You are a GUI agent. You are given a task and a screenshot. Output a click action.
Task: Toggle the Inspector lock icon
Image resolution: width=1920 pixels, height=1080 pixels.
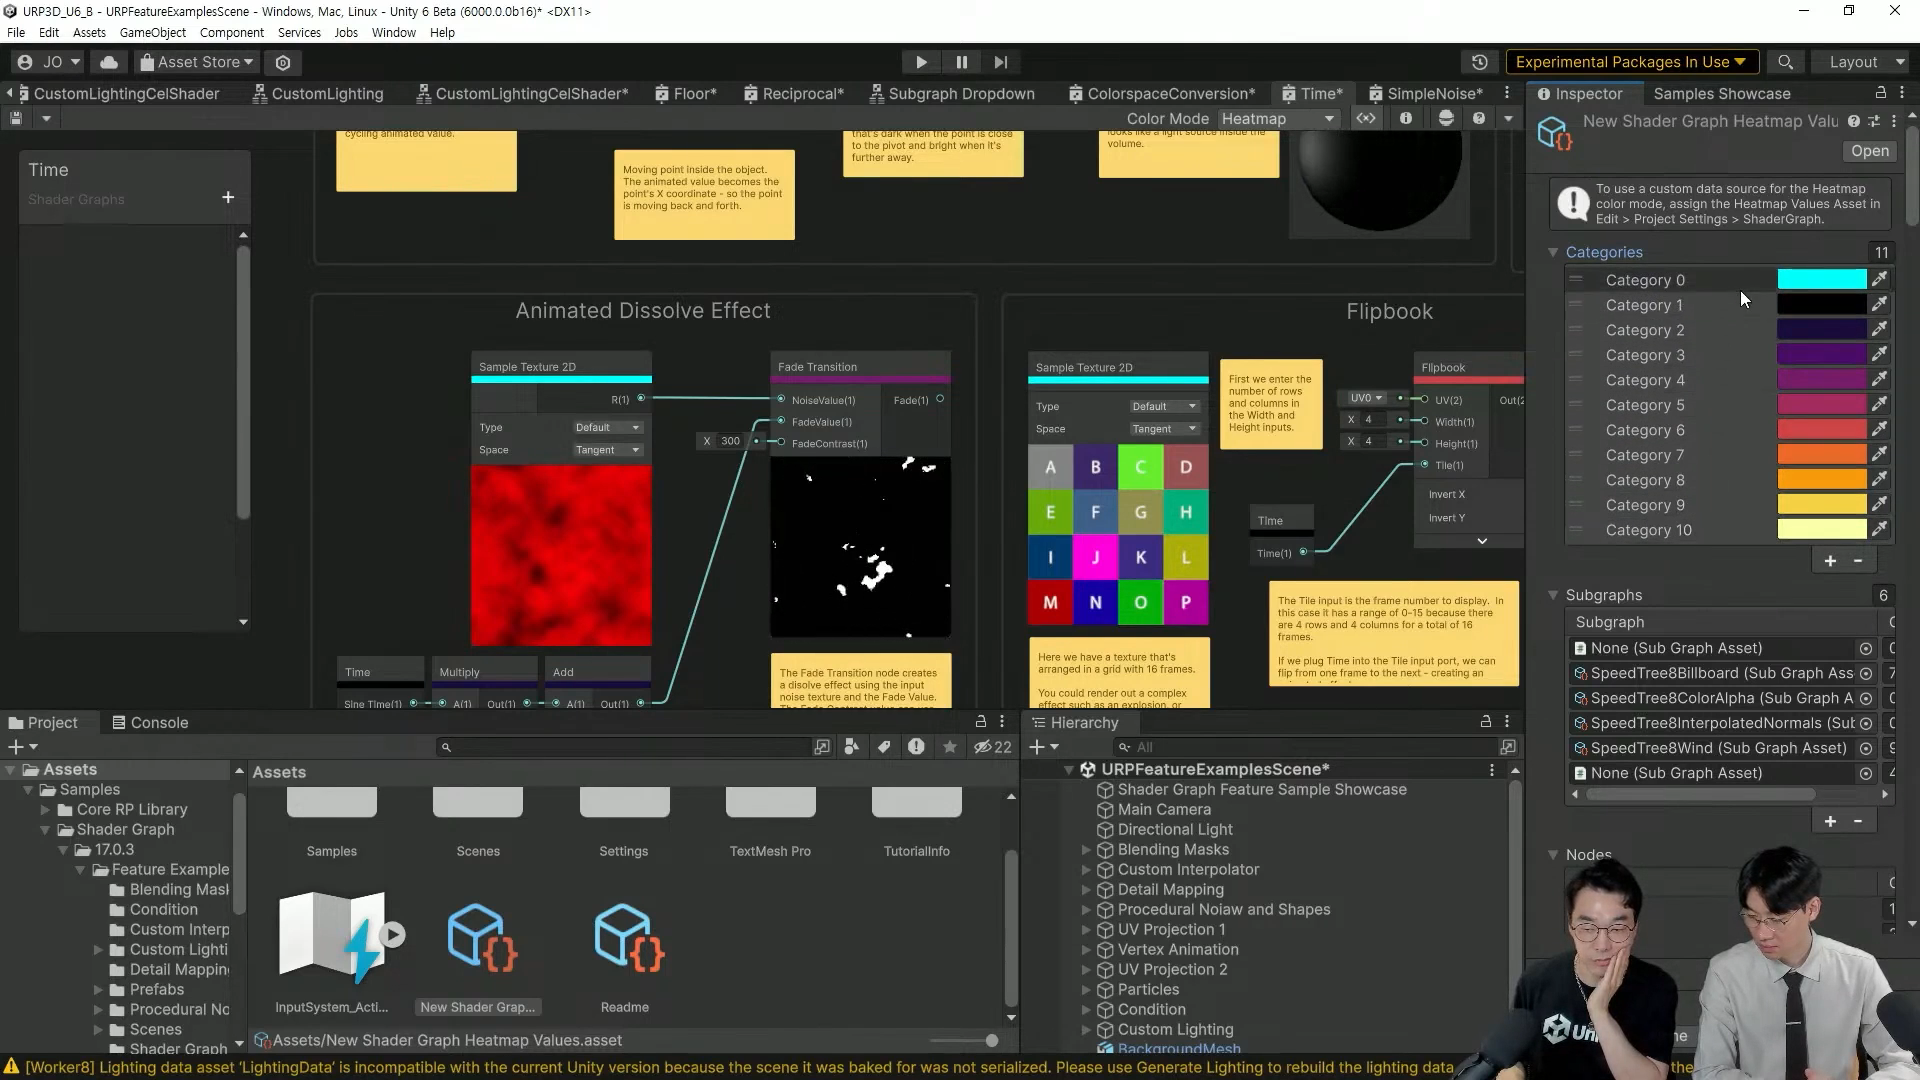tap(1880, 93)
